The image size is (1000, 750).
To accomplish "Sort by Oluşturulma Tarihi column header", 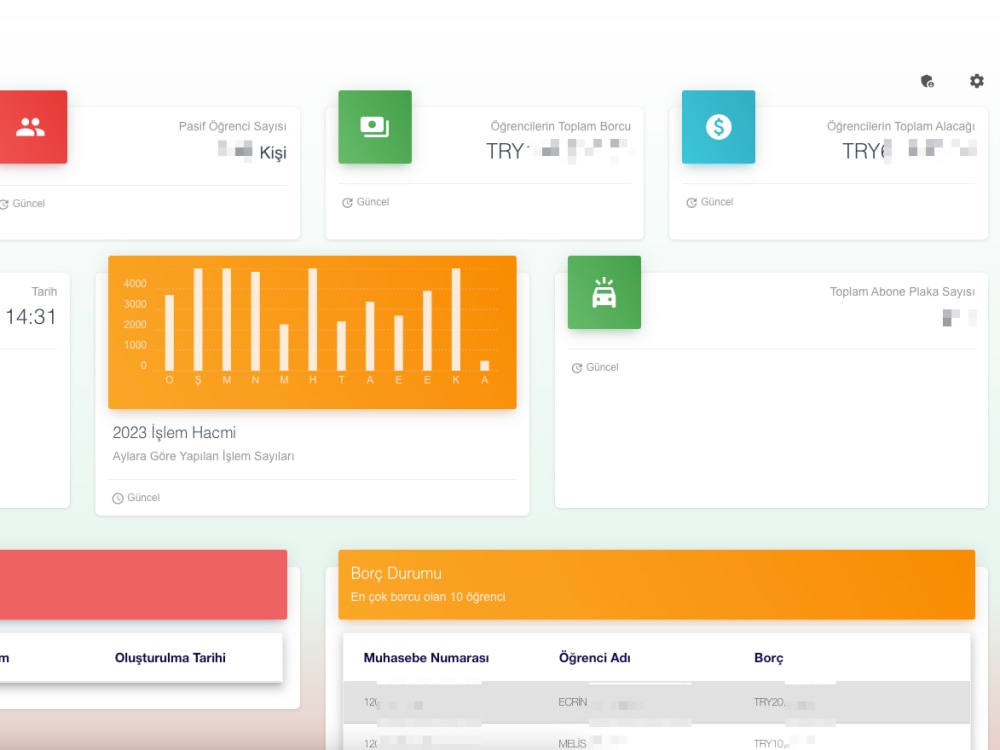I will point(170,658).
